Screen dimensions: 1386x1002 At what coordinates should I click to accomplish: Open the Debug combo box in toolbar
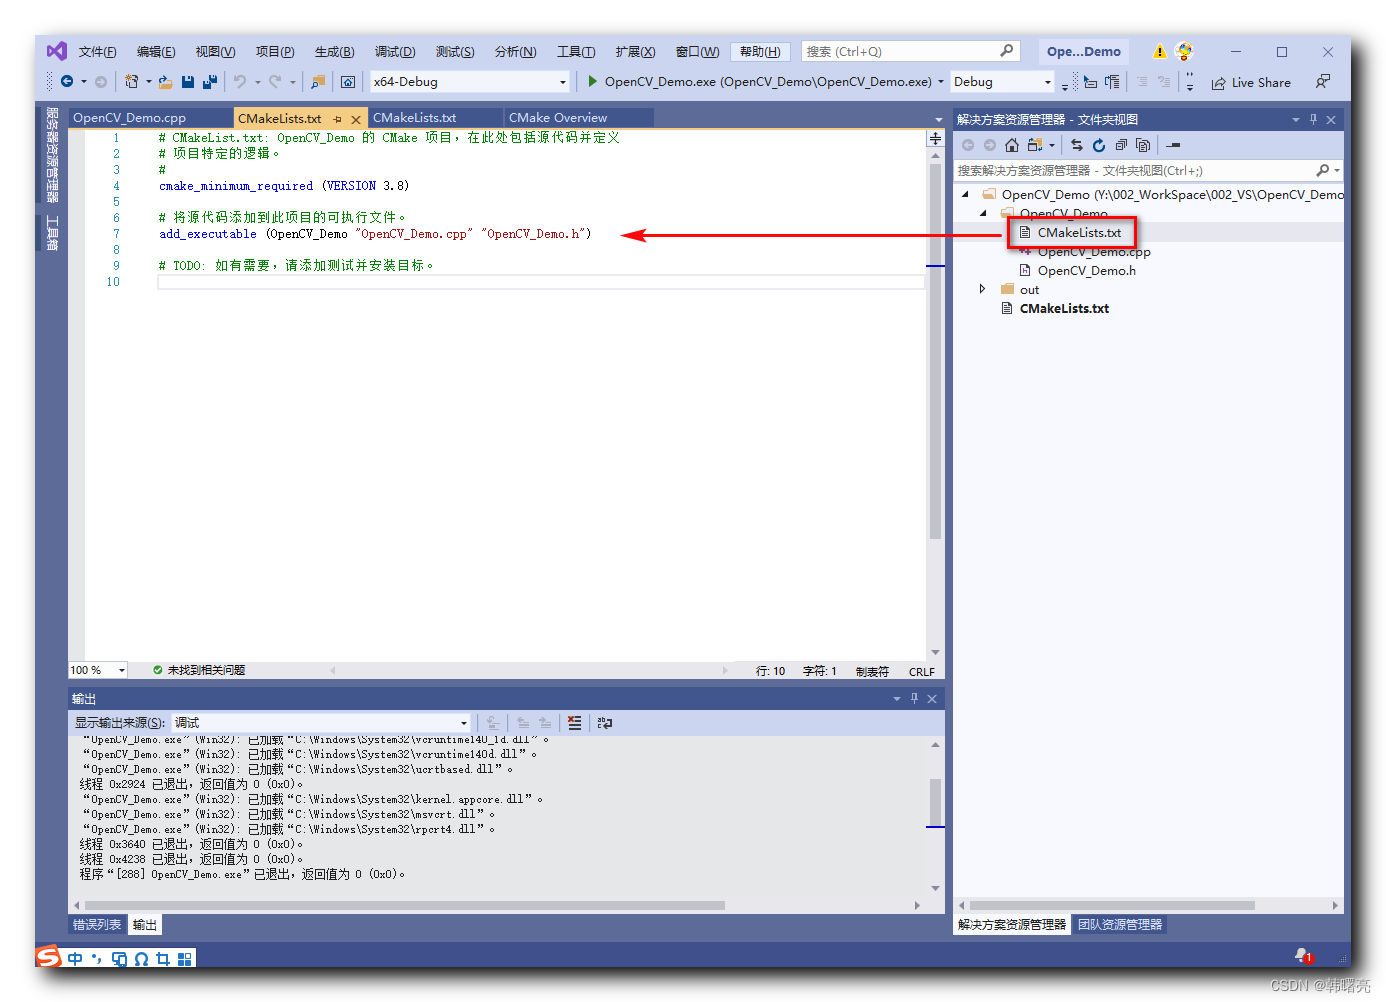click(x=1003, y=82)
